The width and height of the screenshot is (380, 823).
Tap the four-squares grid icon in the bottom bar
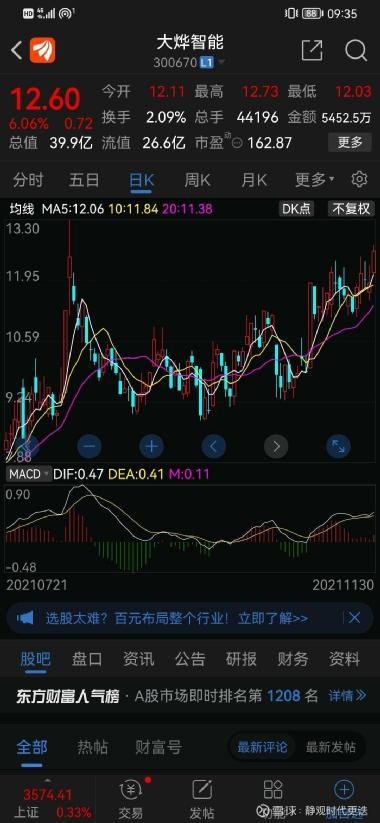273,790
